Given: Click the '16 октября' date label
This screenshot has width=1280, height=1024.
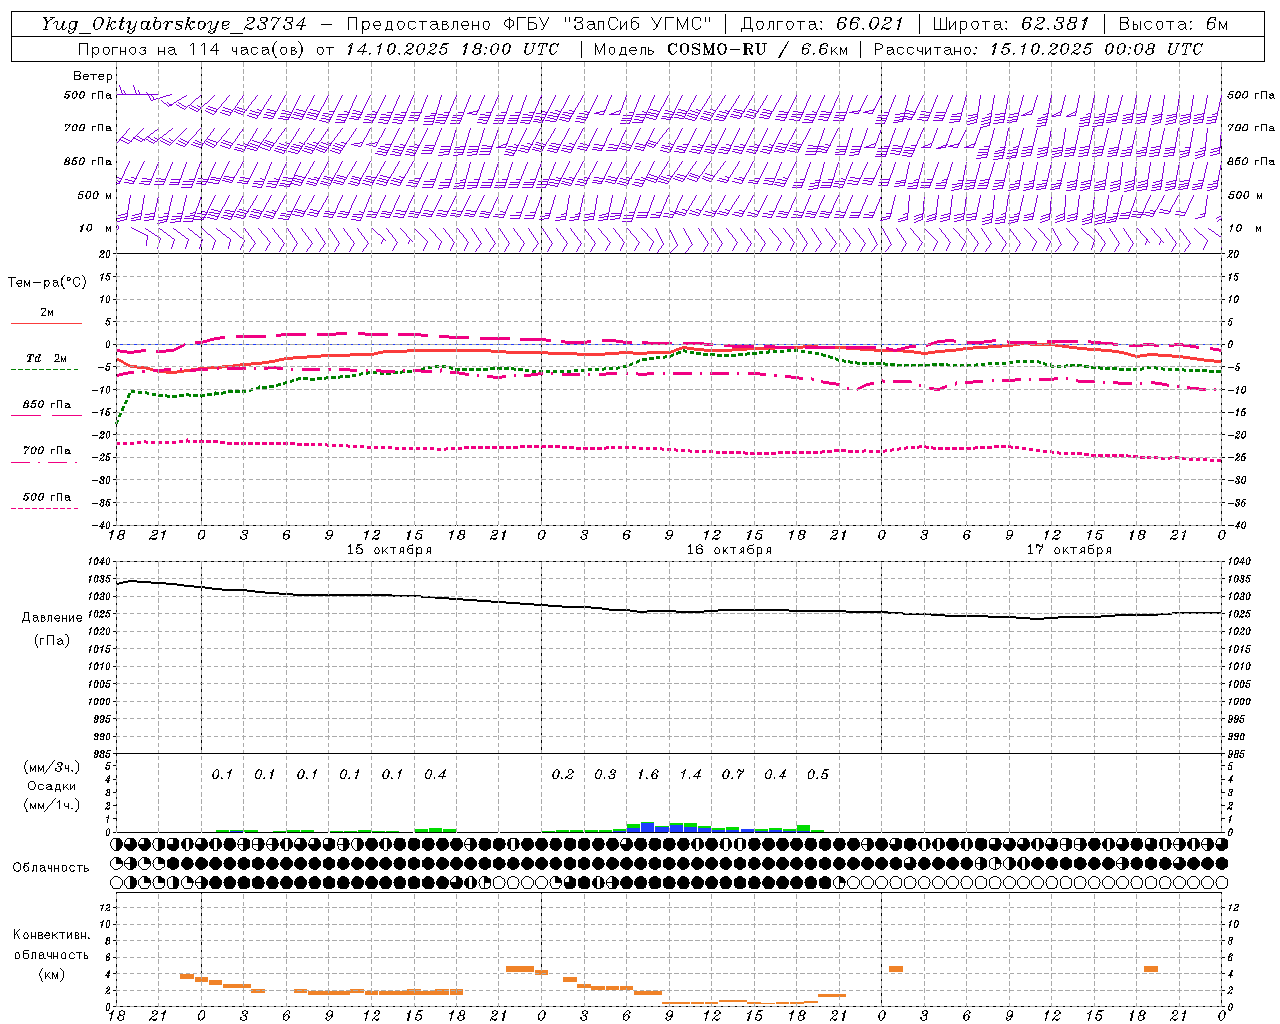Looking at the screenshot, I should [x=729, y=550].
